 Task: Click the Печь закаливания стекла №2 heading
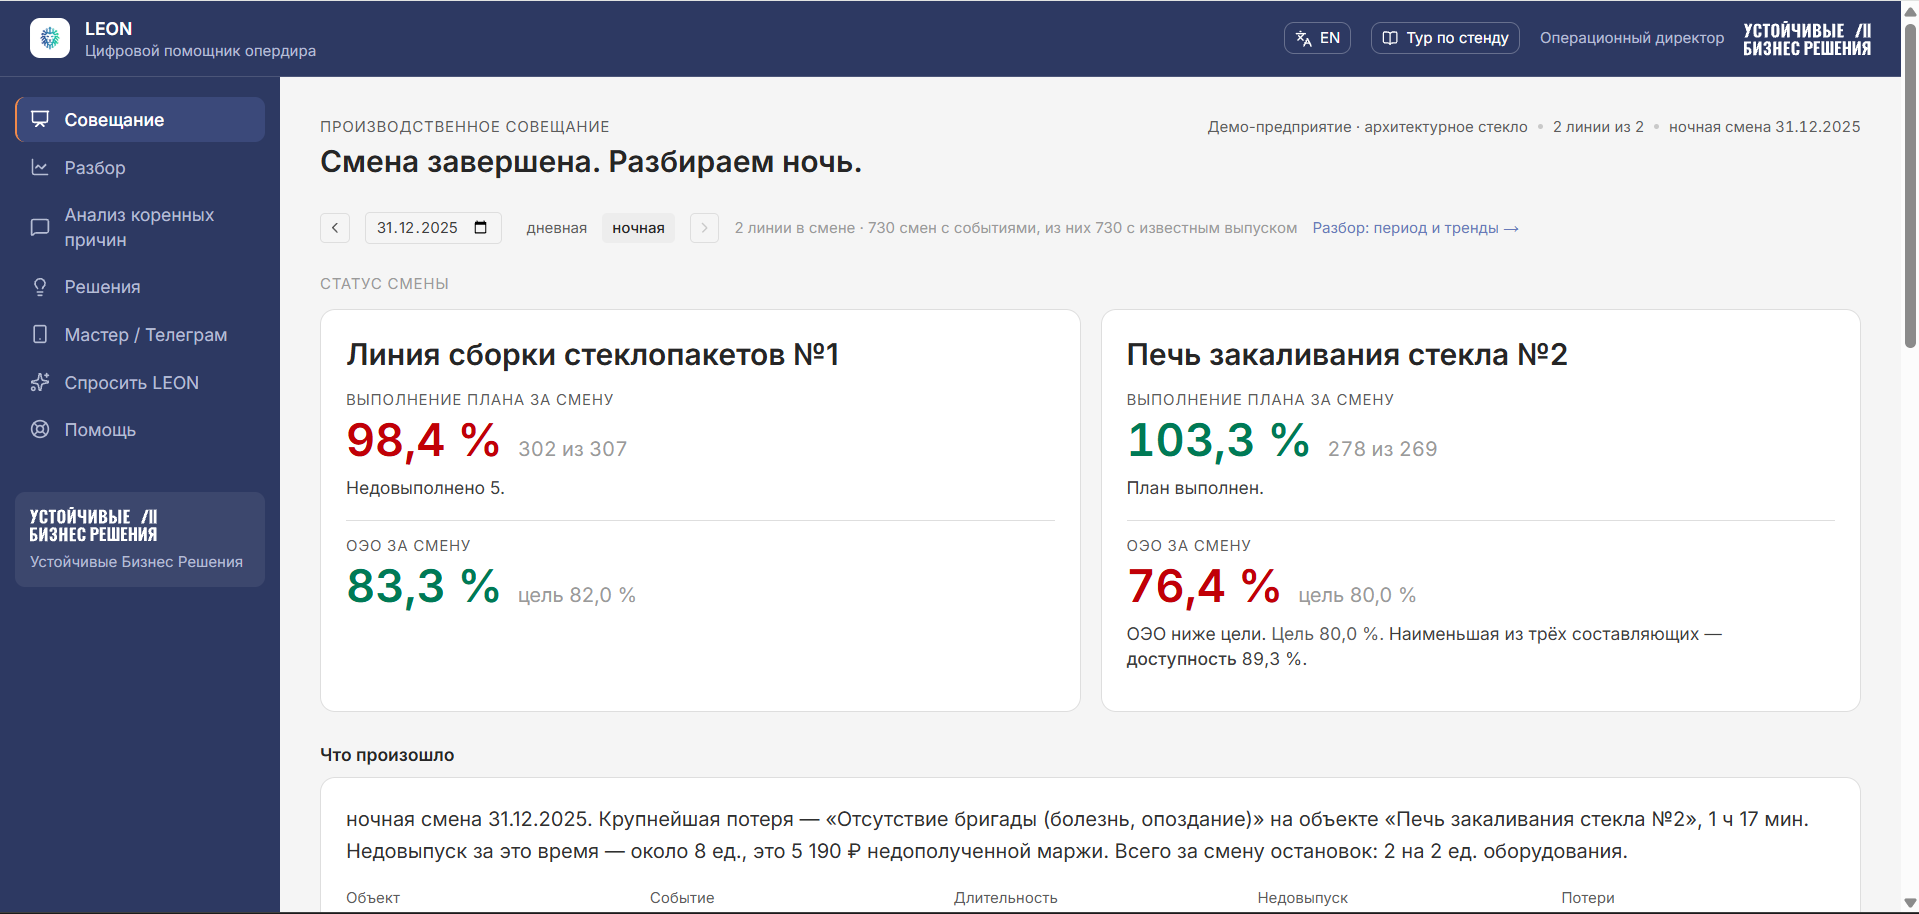1347,354
